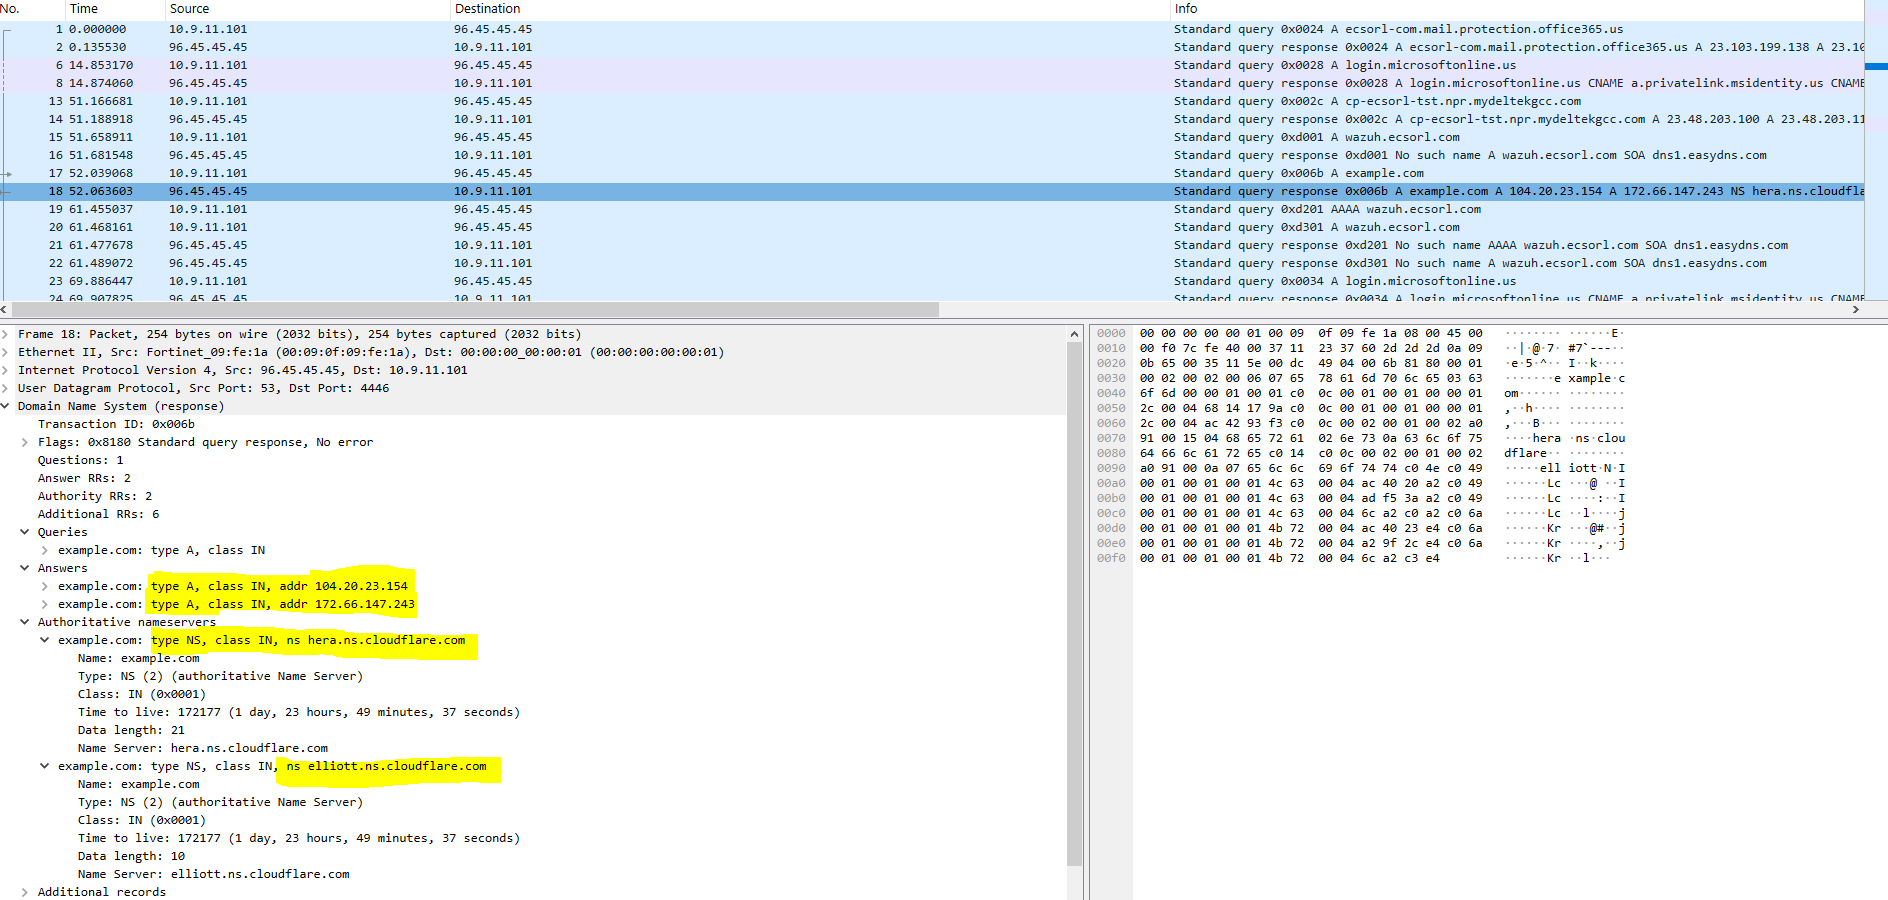1888x900 pixels.
Task: Click packet list horizontal scrollbar thumb
Action: tap(474, 309)
